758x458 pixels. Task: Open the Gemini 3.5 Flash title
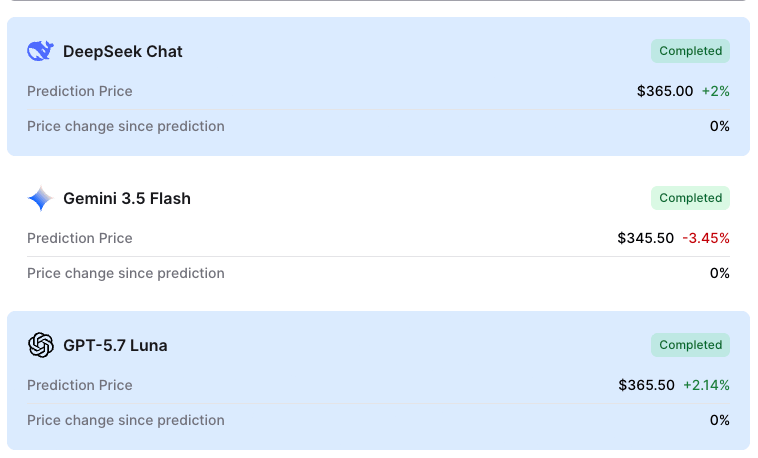127,198
